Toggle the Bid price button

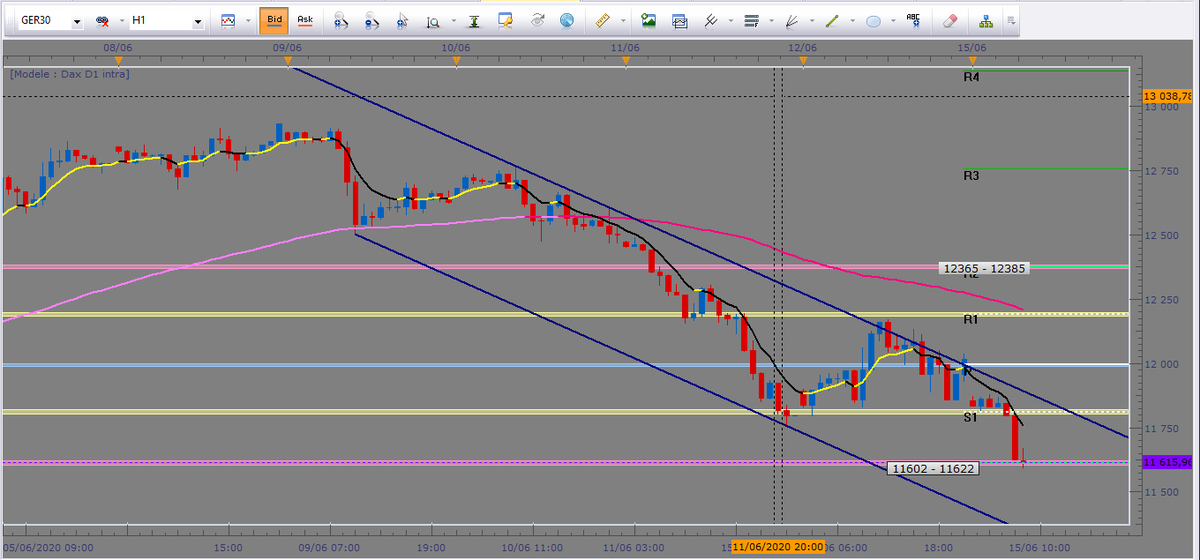click(x=273, y=19)
